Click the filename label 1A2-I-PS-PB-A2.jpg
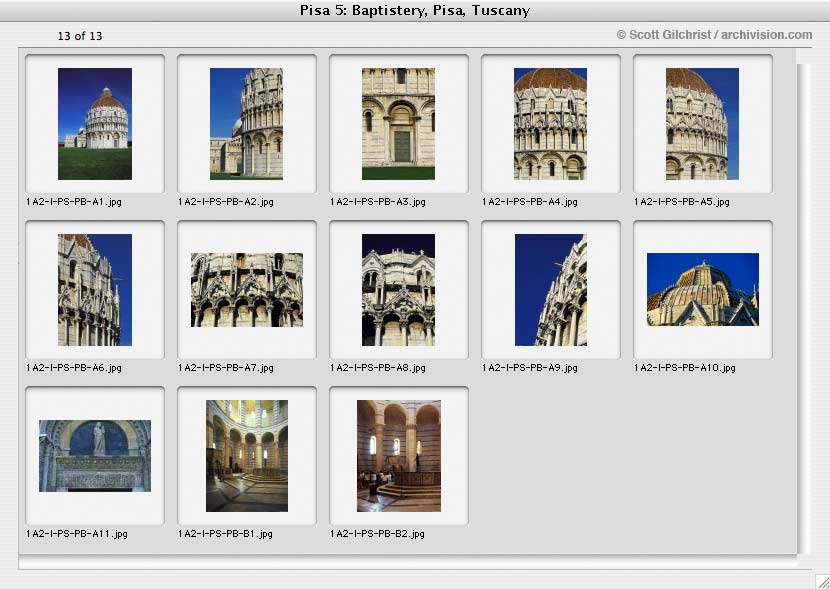The image size is (830, 589). 225,202
